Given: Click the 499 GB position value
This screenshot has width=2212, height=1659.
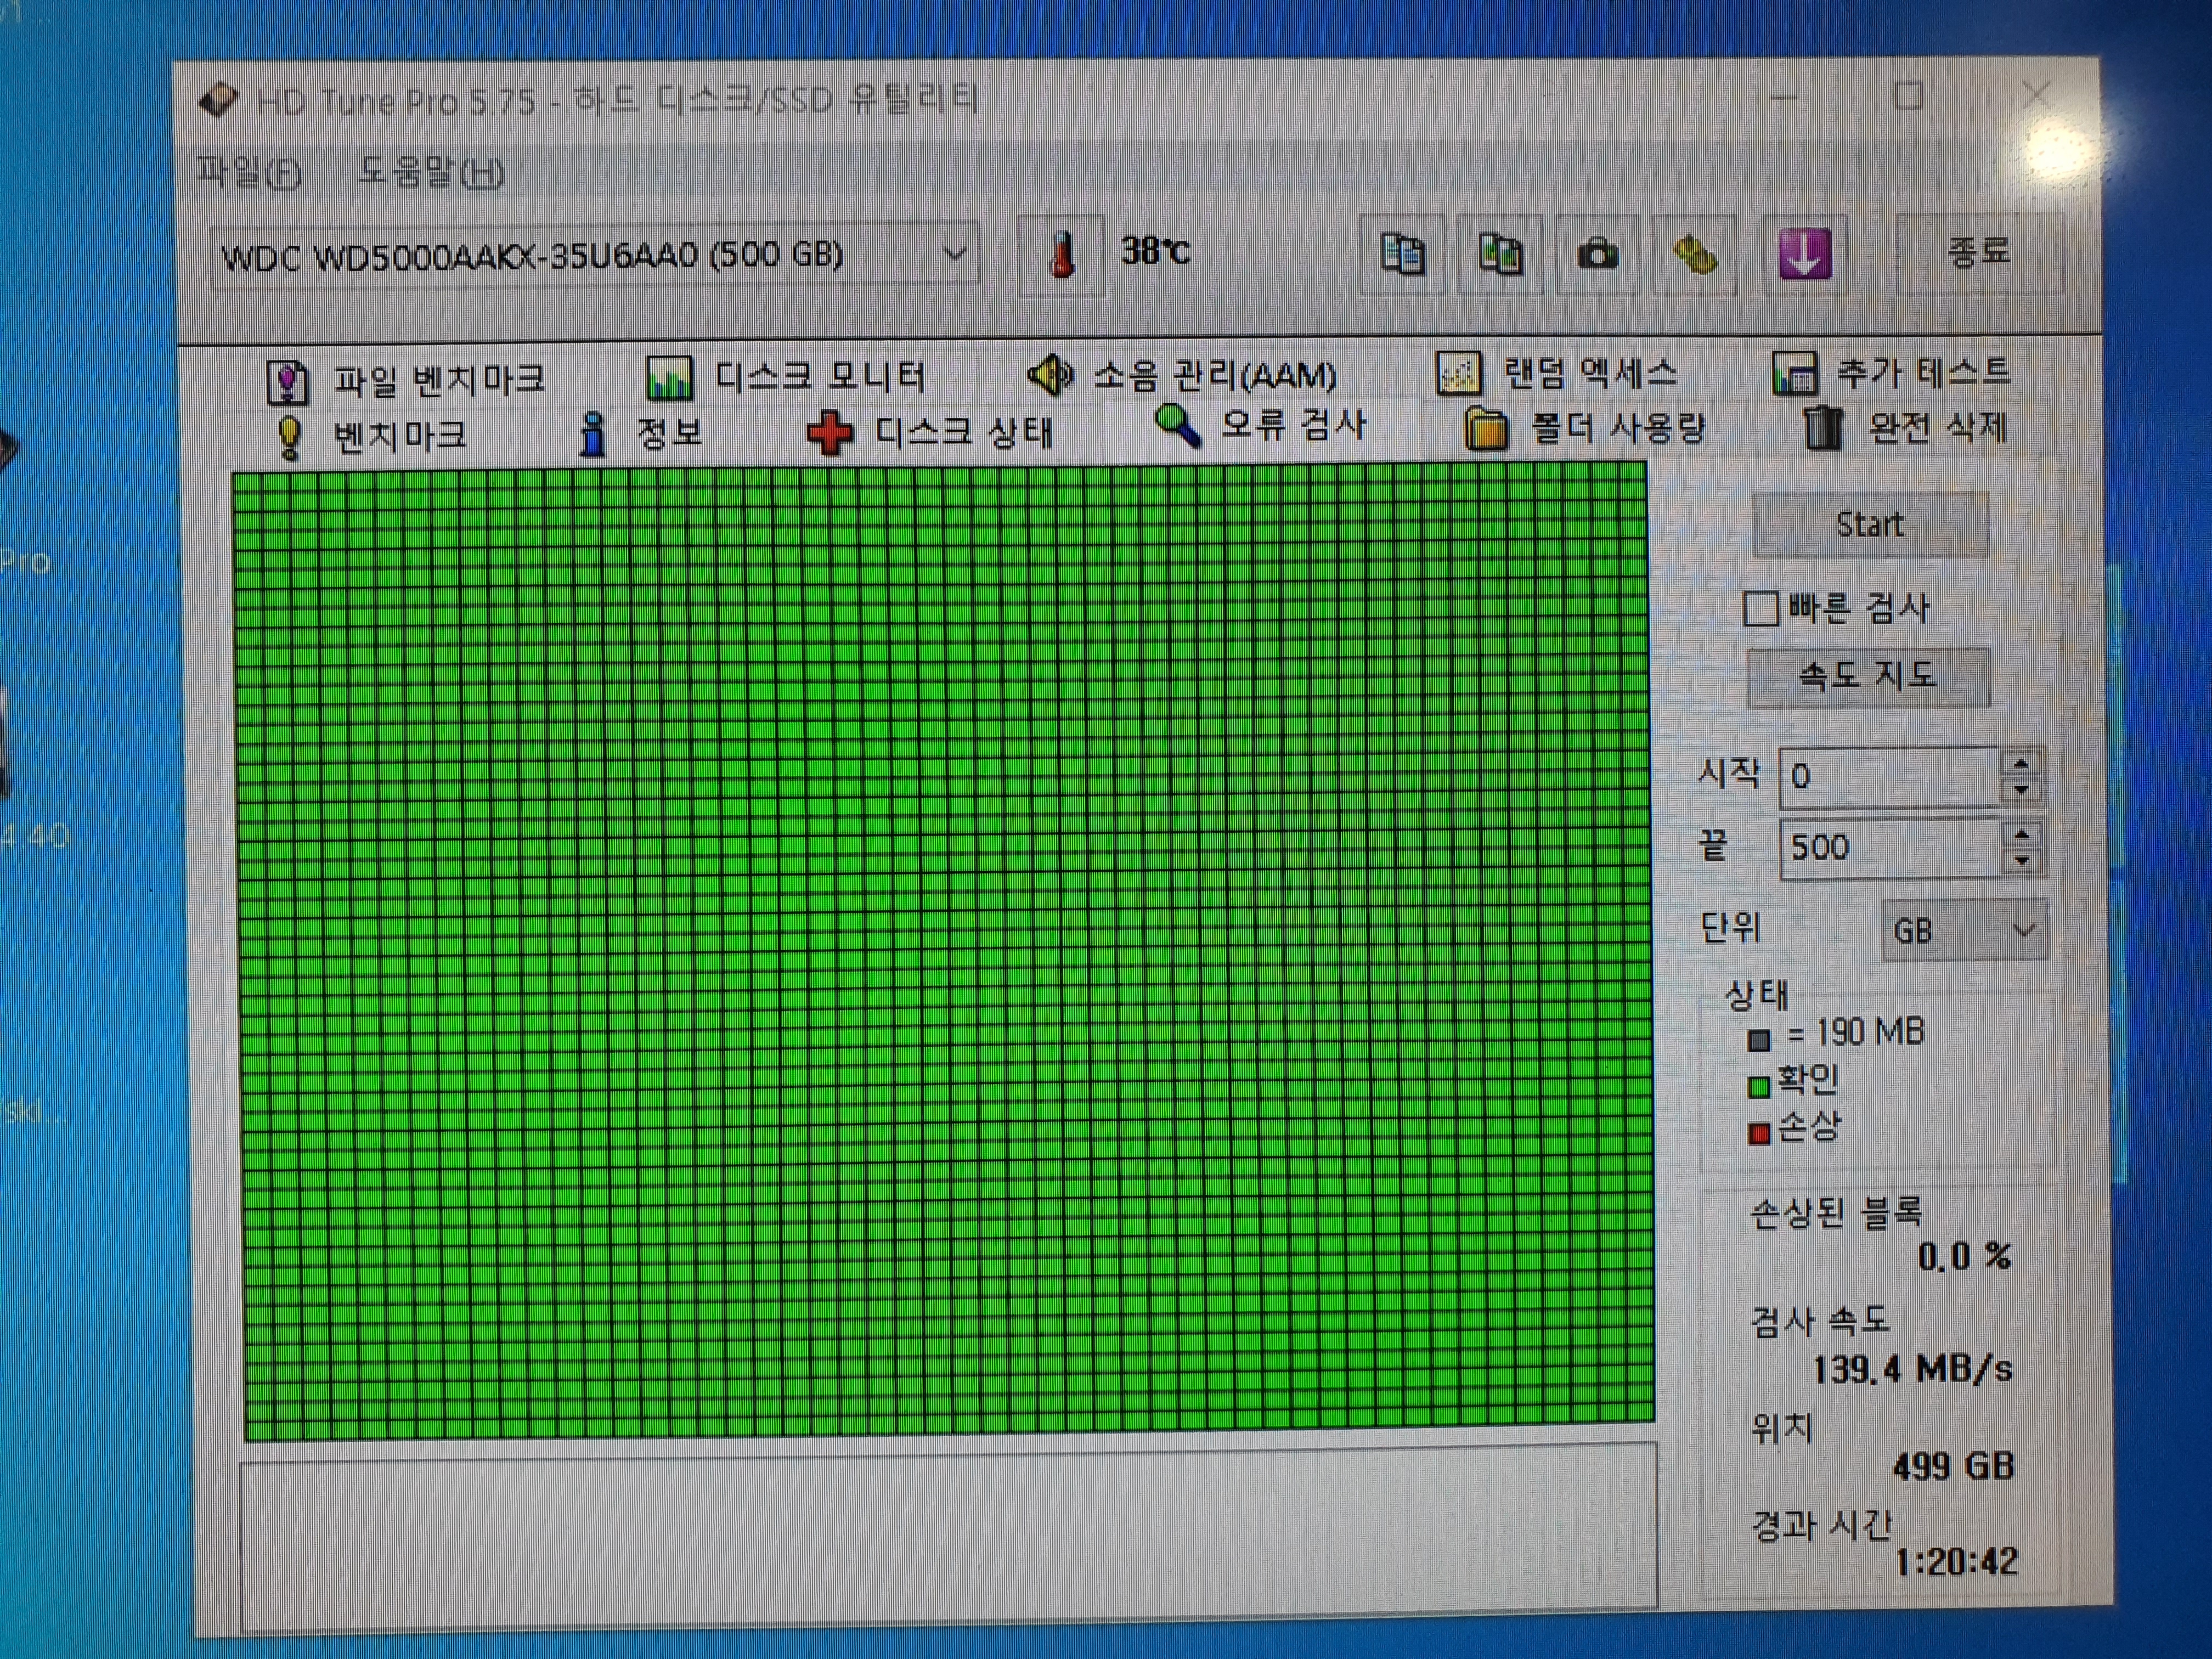Looking at the screenshot, I should pyautogui.click(x=1953, y=1467).
